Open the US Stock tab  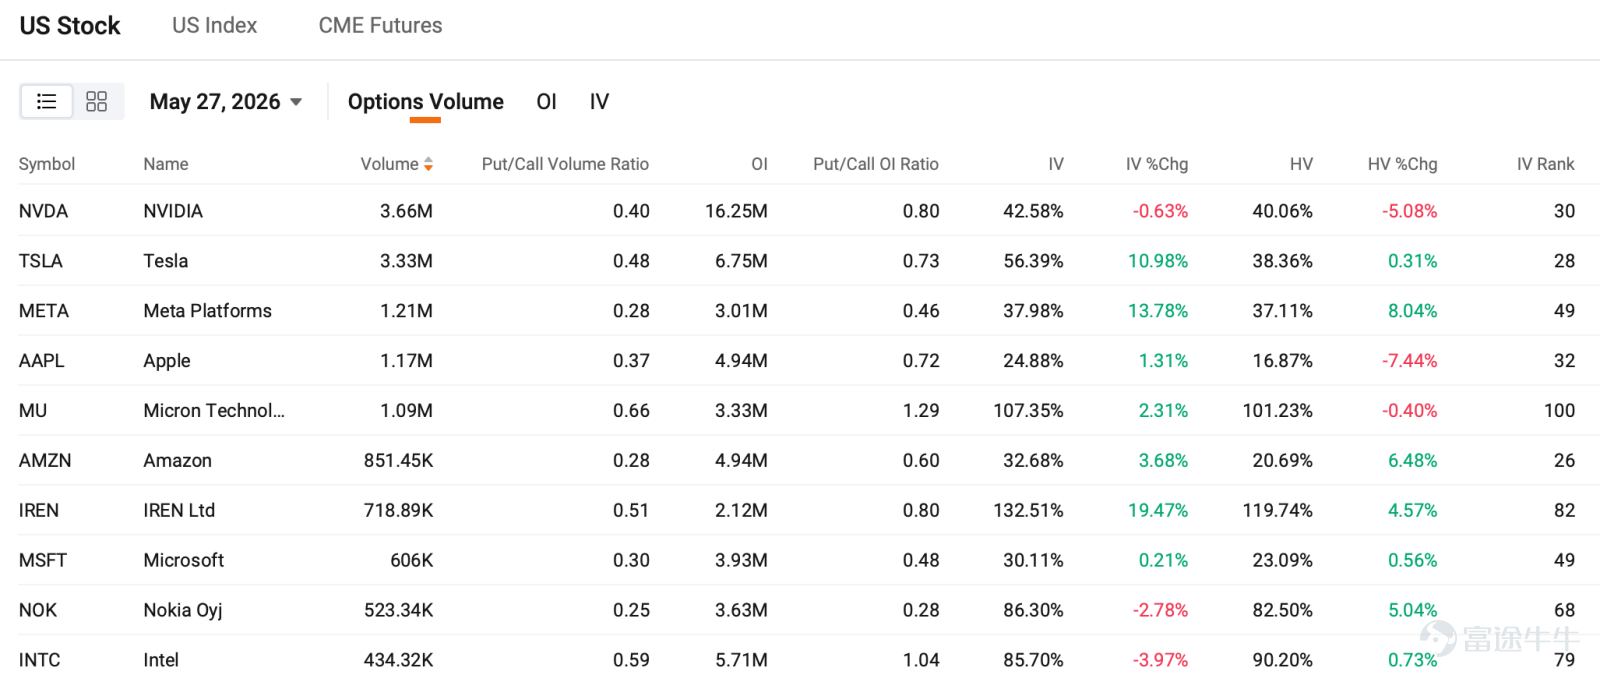70,26
